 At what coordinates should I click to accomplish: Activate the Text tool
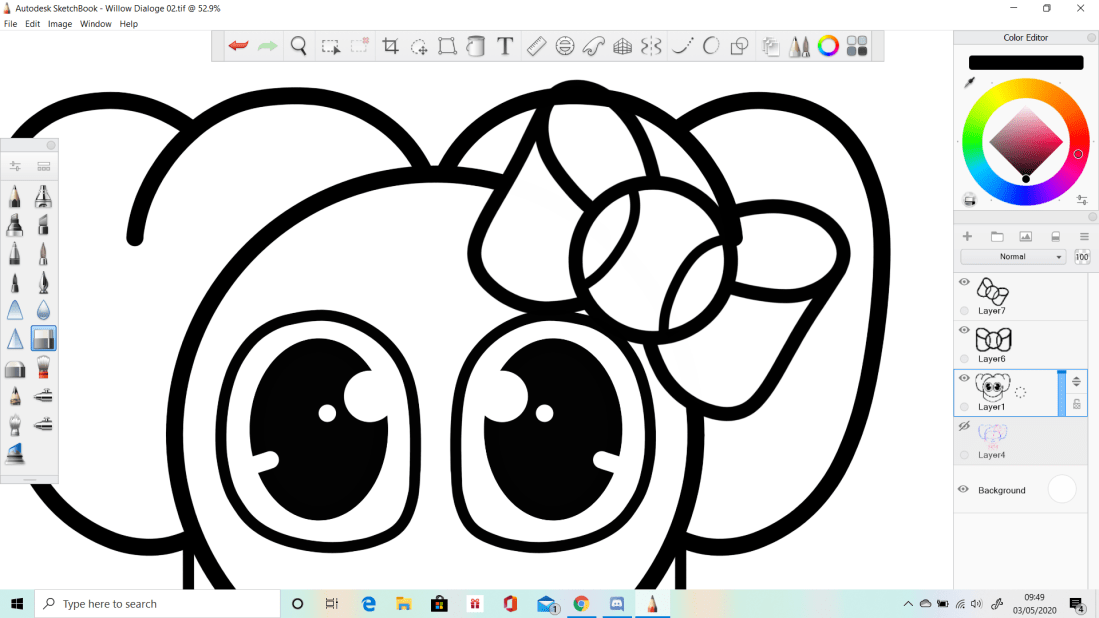tap(505, 46)
